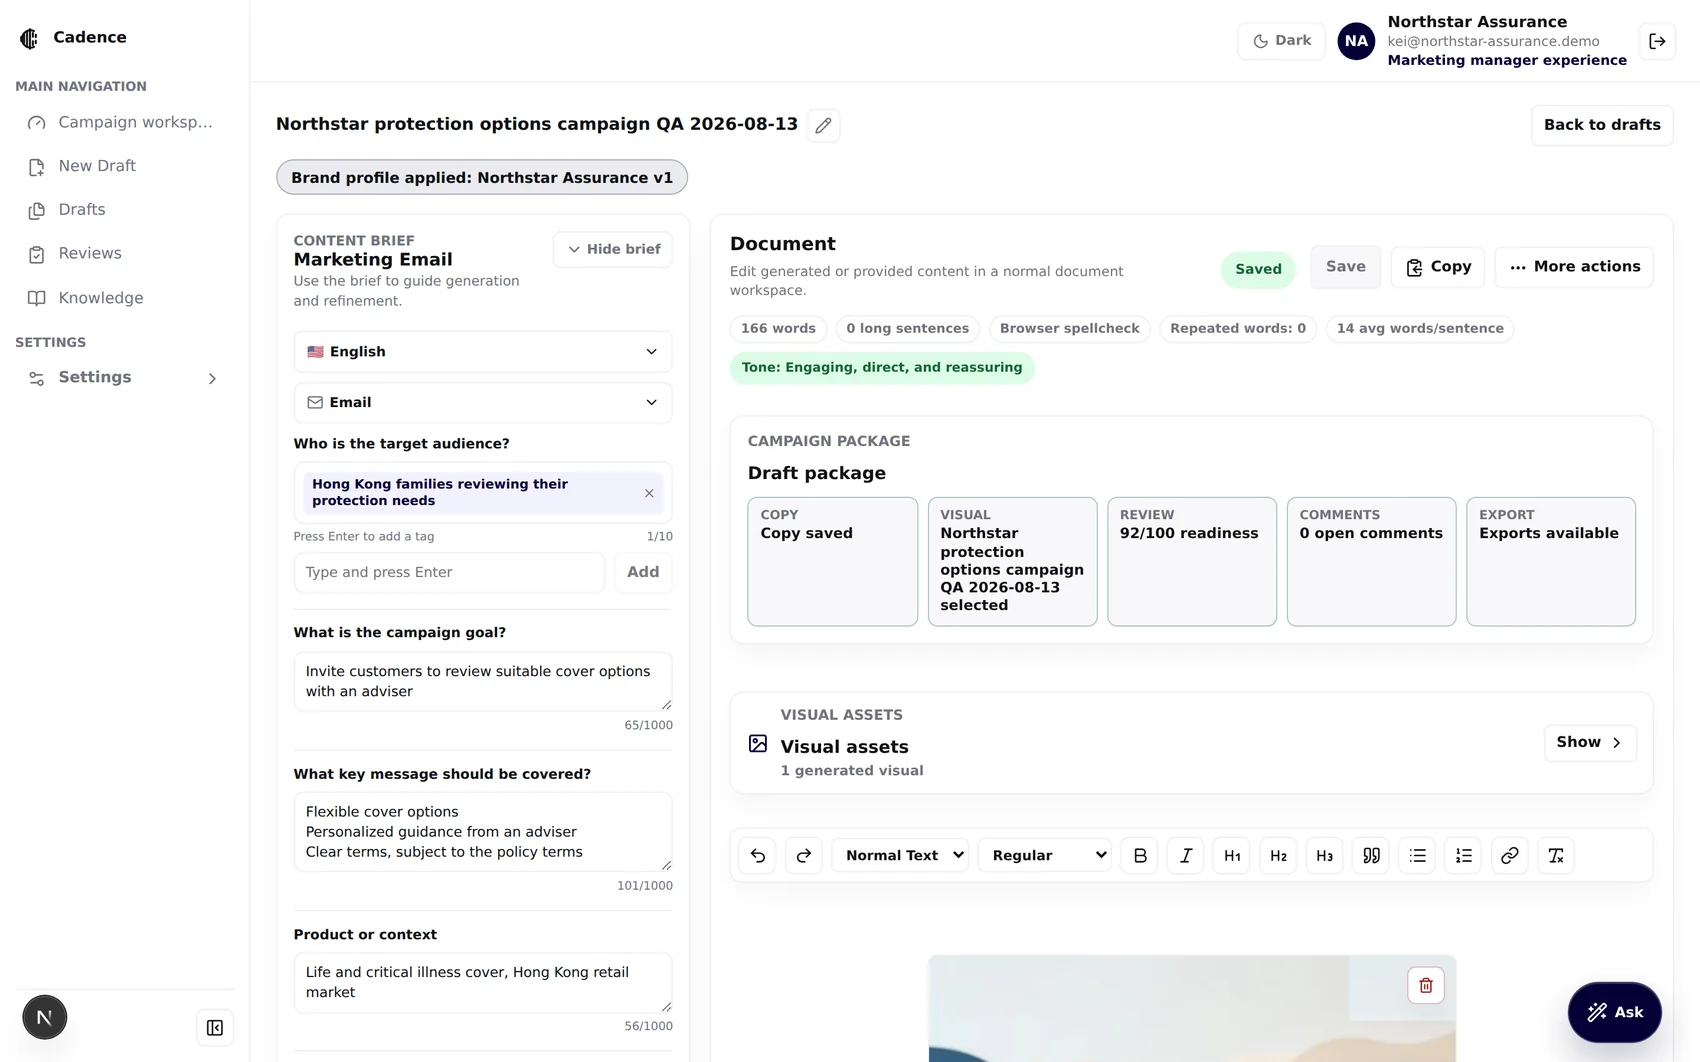
Task: Edit the campaign title pencil icon
Action: (823, 125)
